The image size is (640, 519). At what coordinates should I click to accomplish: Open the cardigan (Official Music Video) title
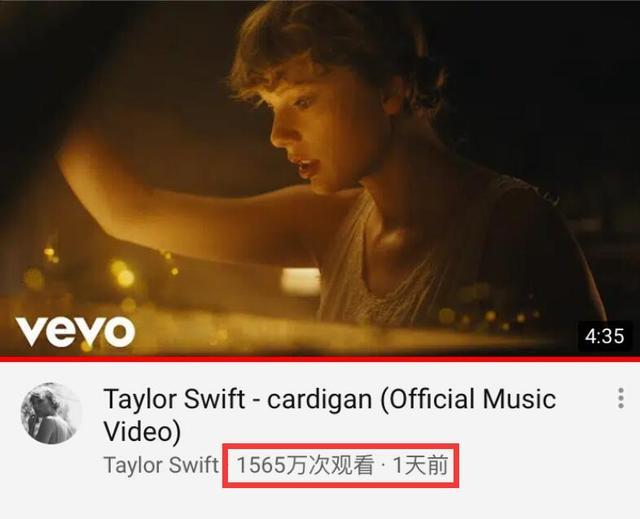[x=330, y=415]
